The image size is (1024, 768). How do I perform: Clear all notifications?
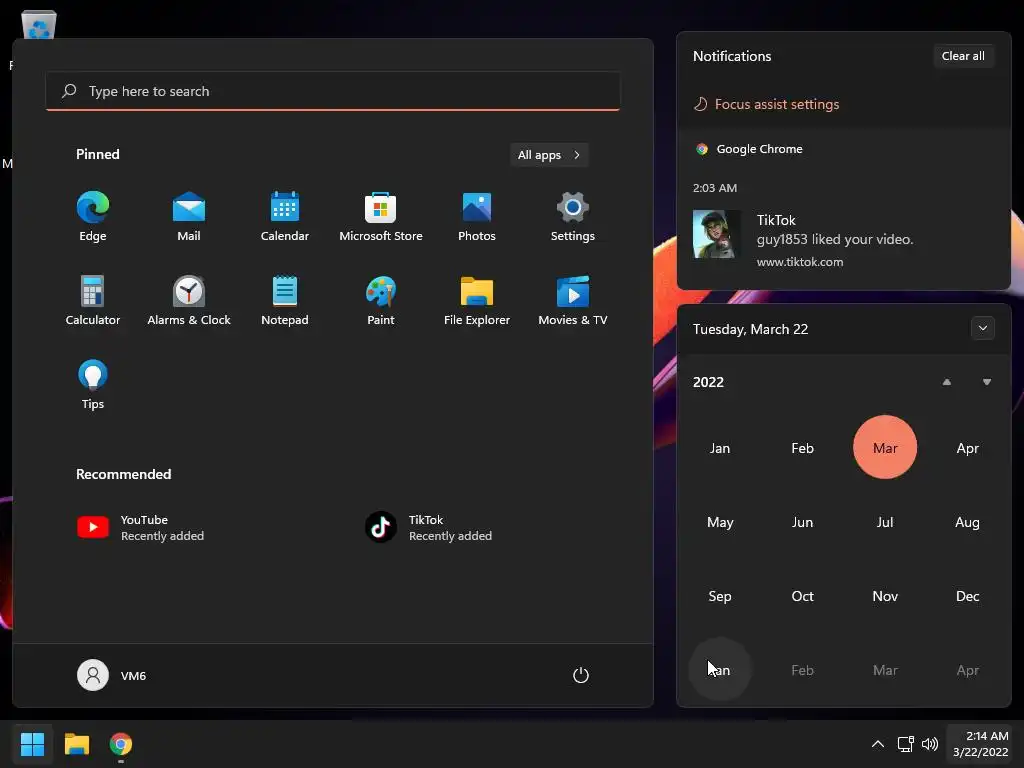point(963,56)
